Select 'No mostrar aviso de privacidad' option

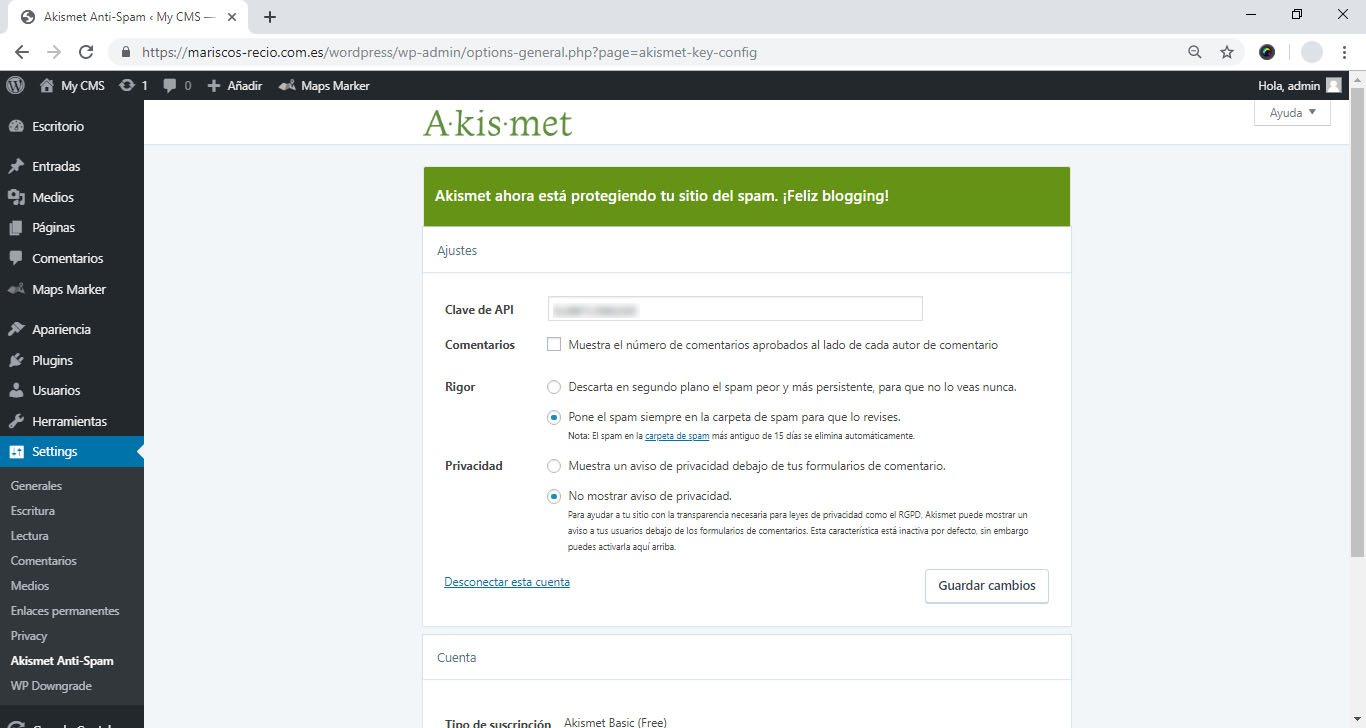click(x=554, y=495)
